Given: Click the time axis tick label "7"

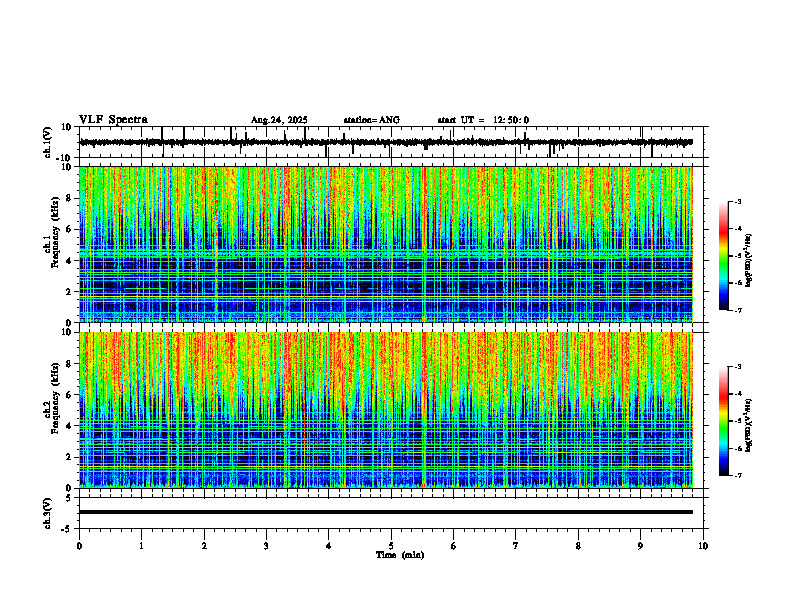Looking at the screenshot, I should (x=516, y=546).
